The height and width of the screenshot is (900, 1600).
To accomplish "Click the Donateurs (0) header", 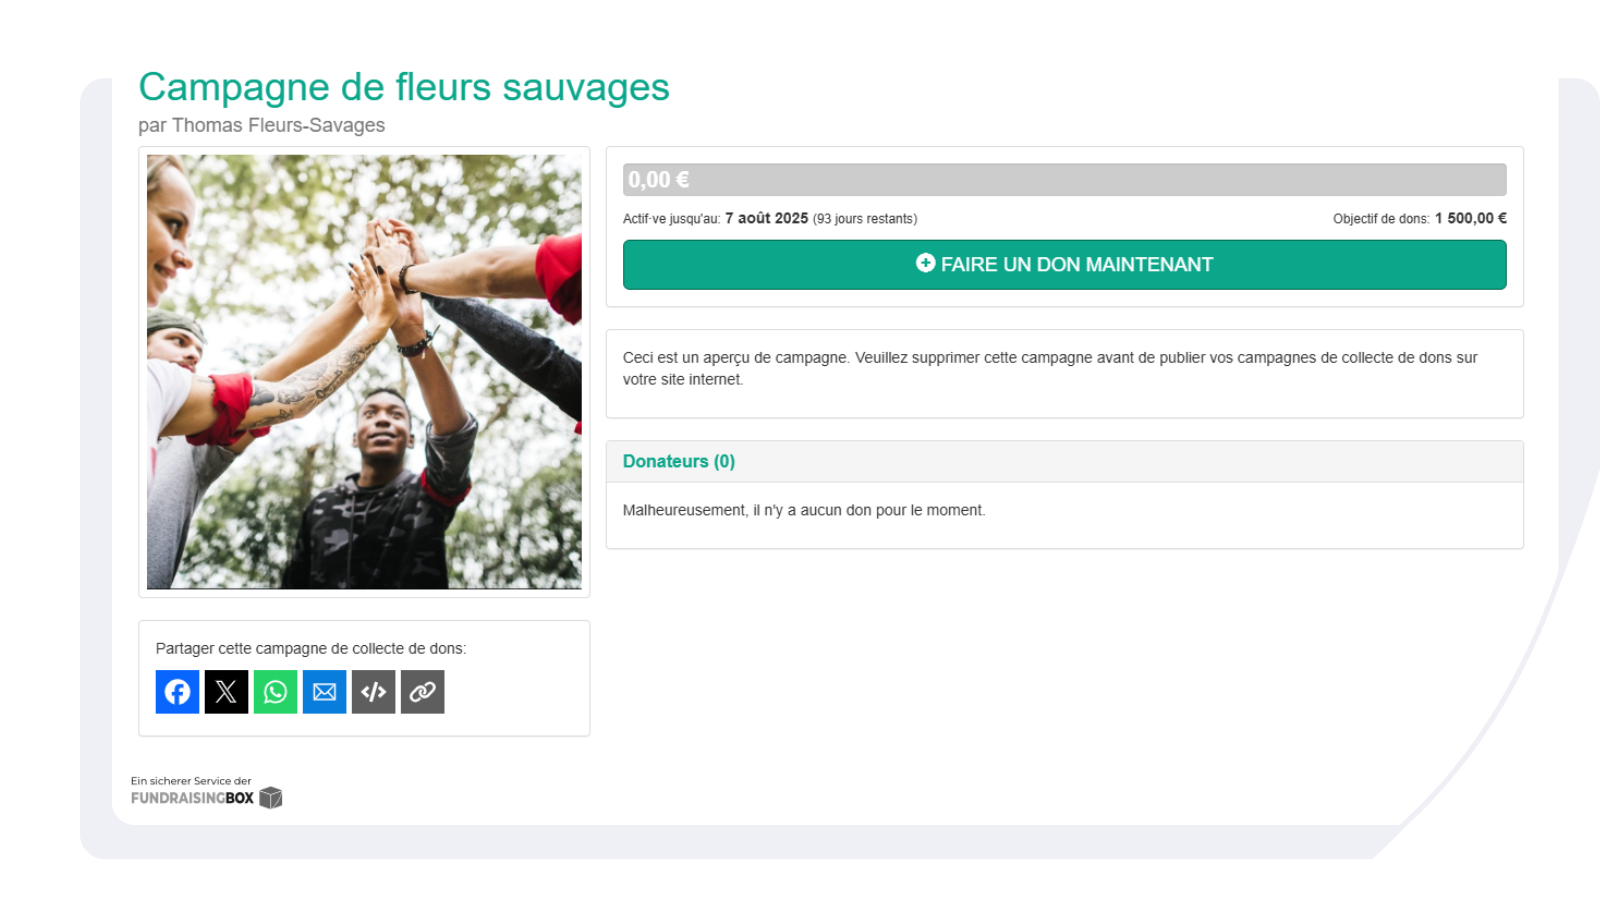I will coord(679,461).
